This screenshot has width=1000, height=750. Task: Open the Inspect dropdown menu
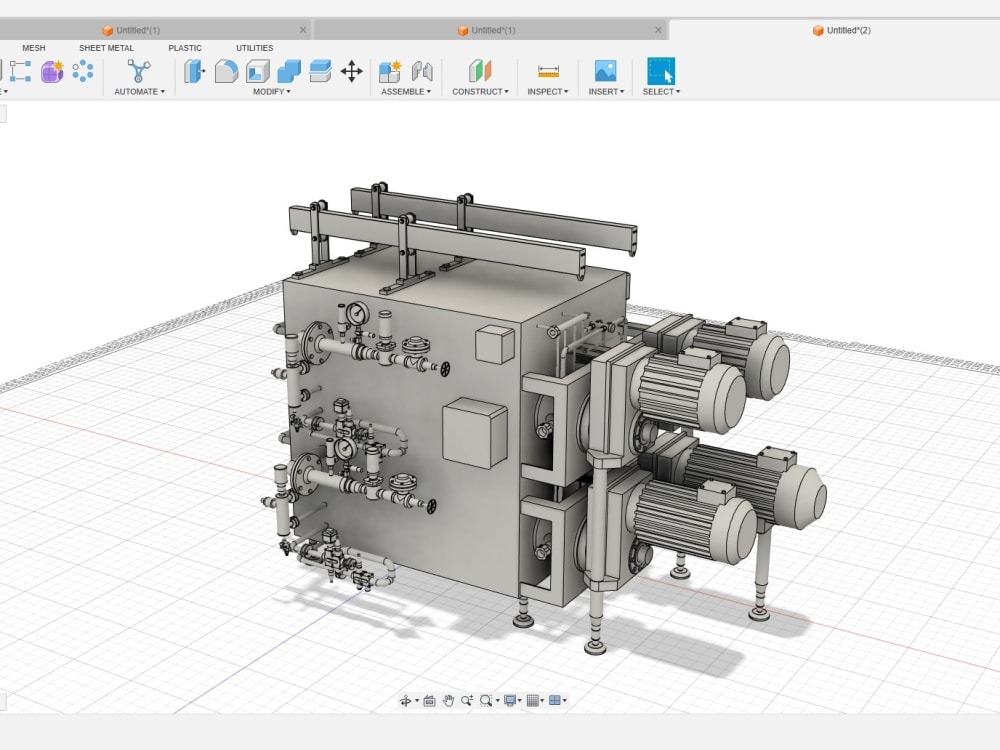click(546, 92)
